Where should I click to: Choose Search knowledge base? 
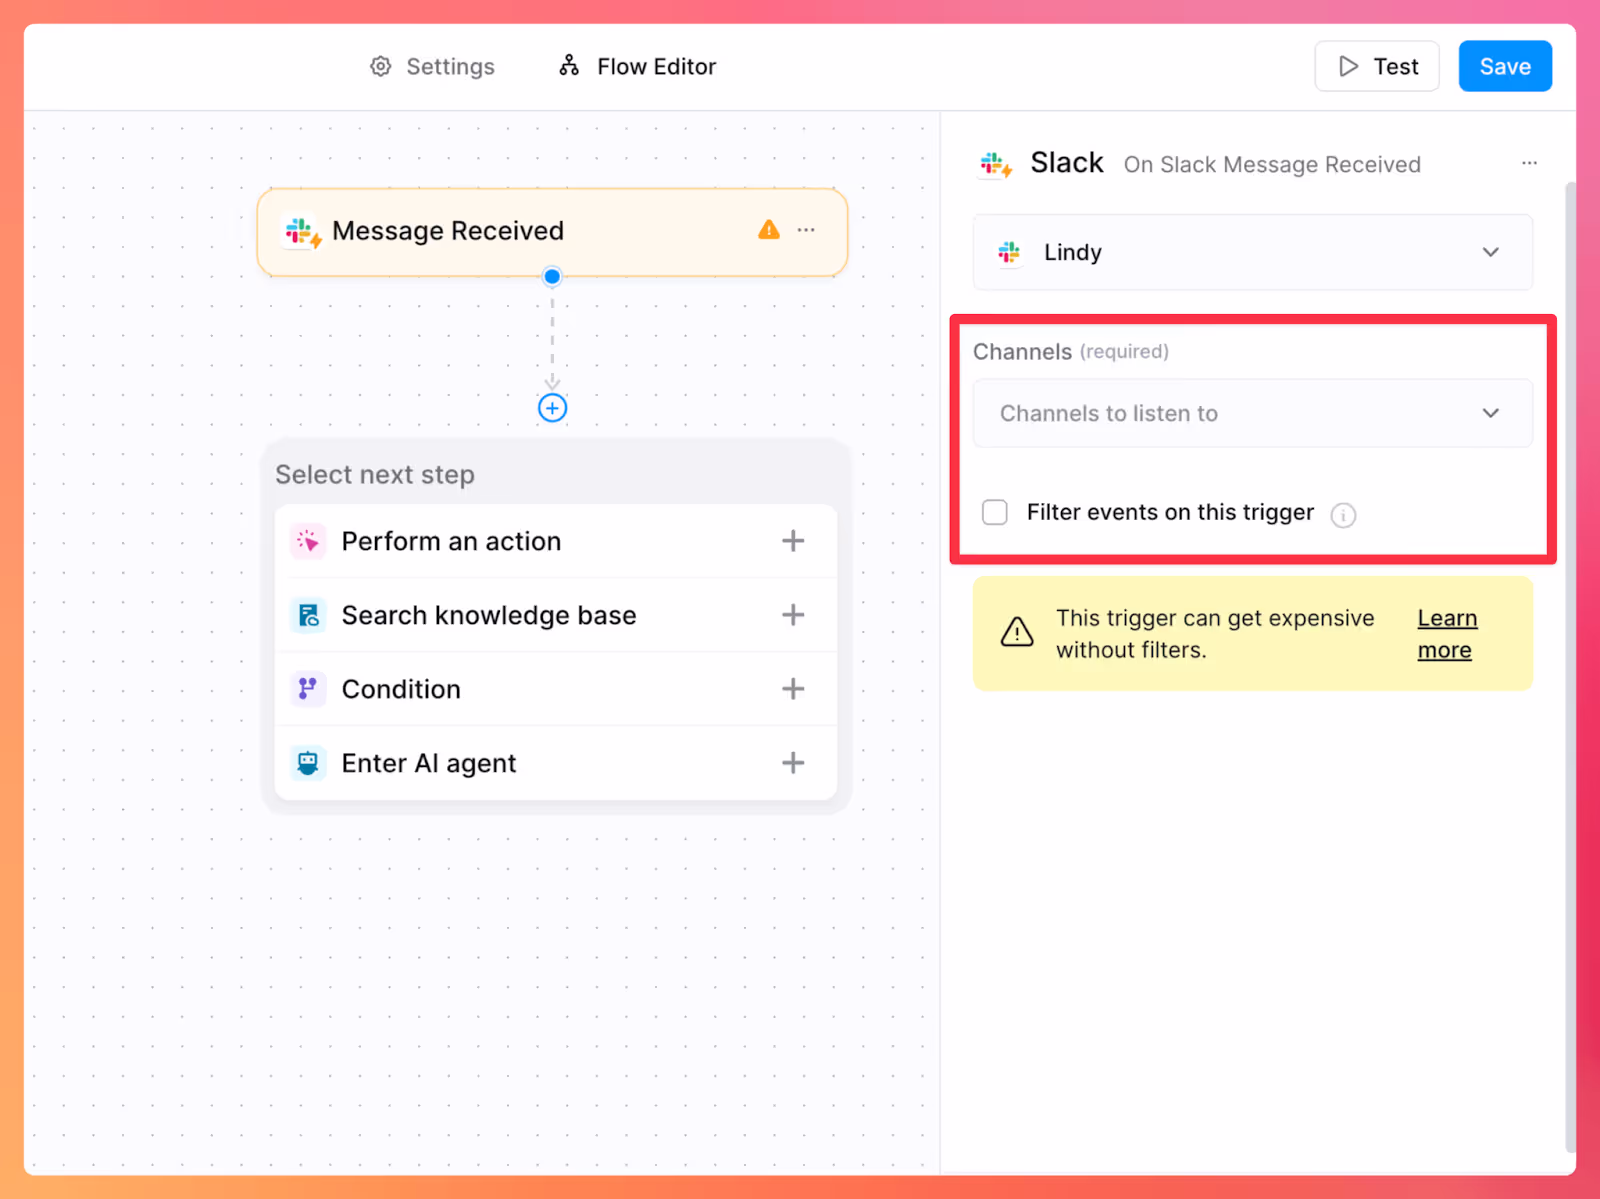click(556, 615)
